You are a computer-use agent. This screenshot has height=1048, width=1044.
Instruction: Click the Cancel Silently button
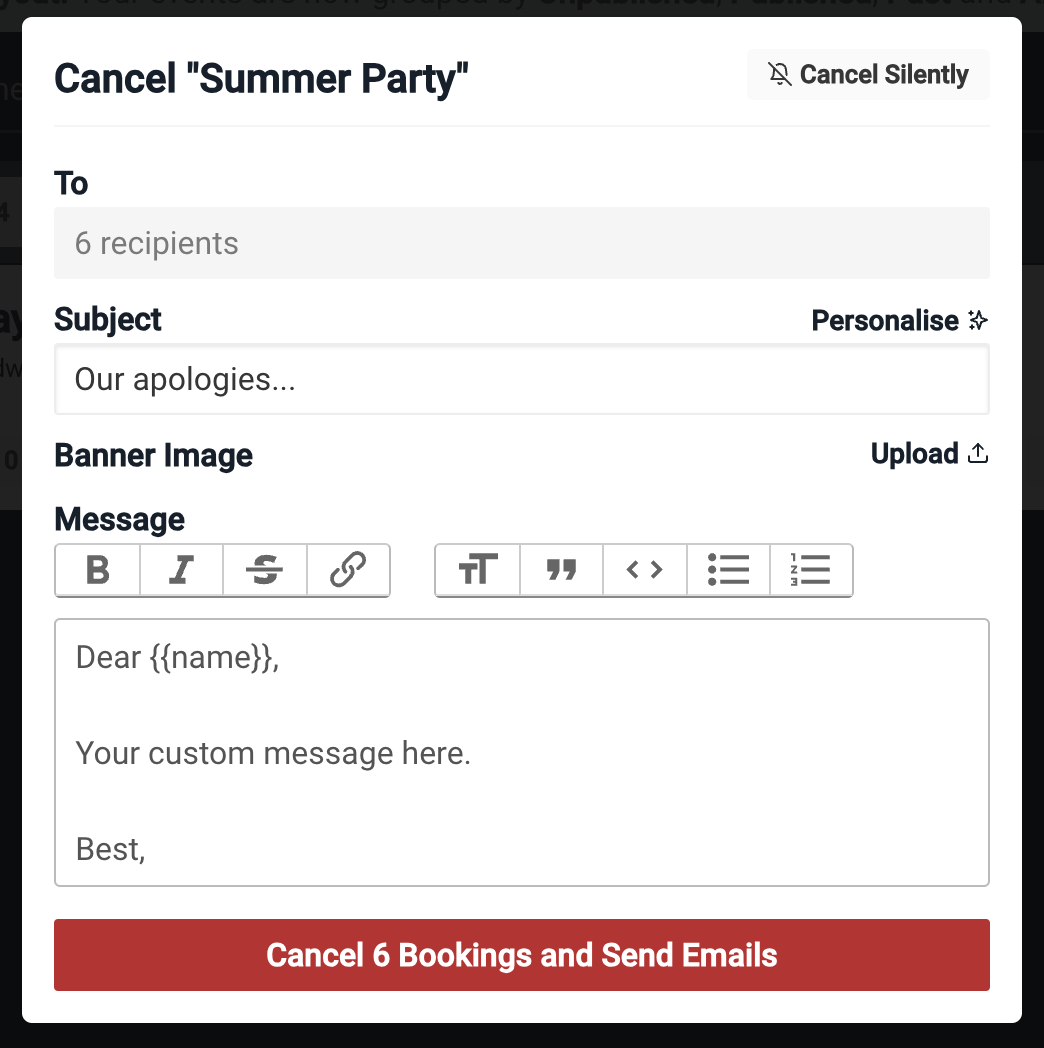click(868, 75)
